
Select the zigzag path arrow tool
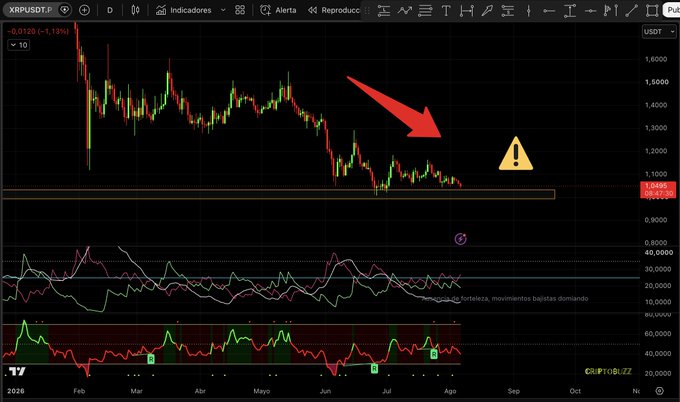click(404, 10)
